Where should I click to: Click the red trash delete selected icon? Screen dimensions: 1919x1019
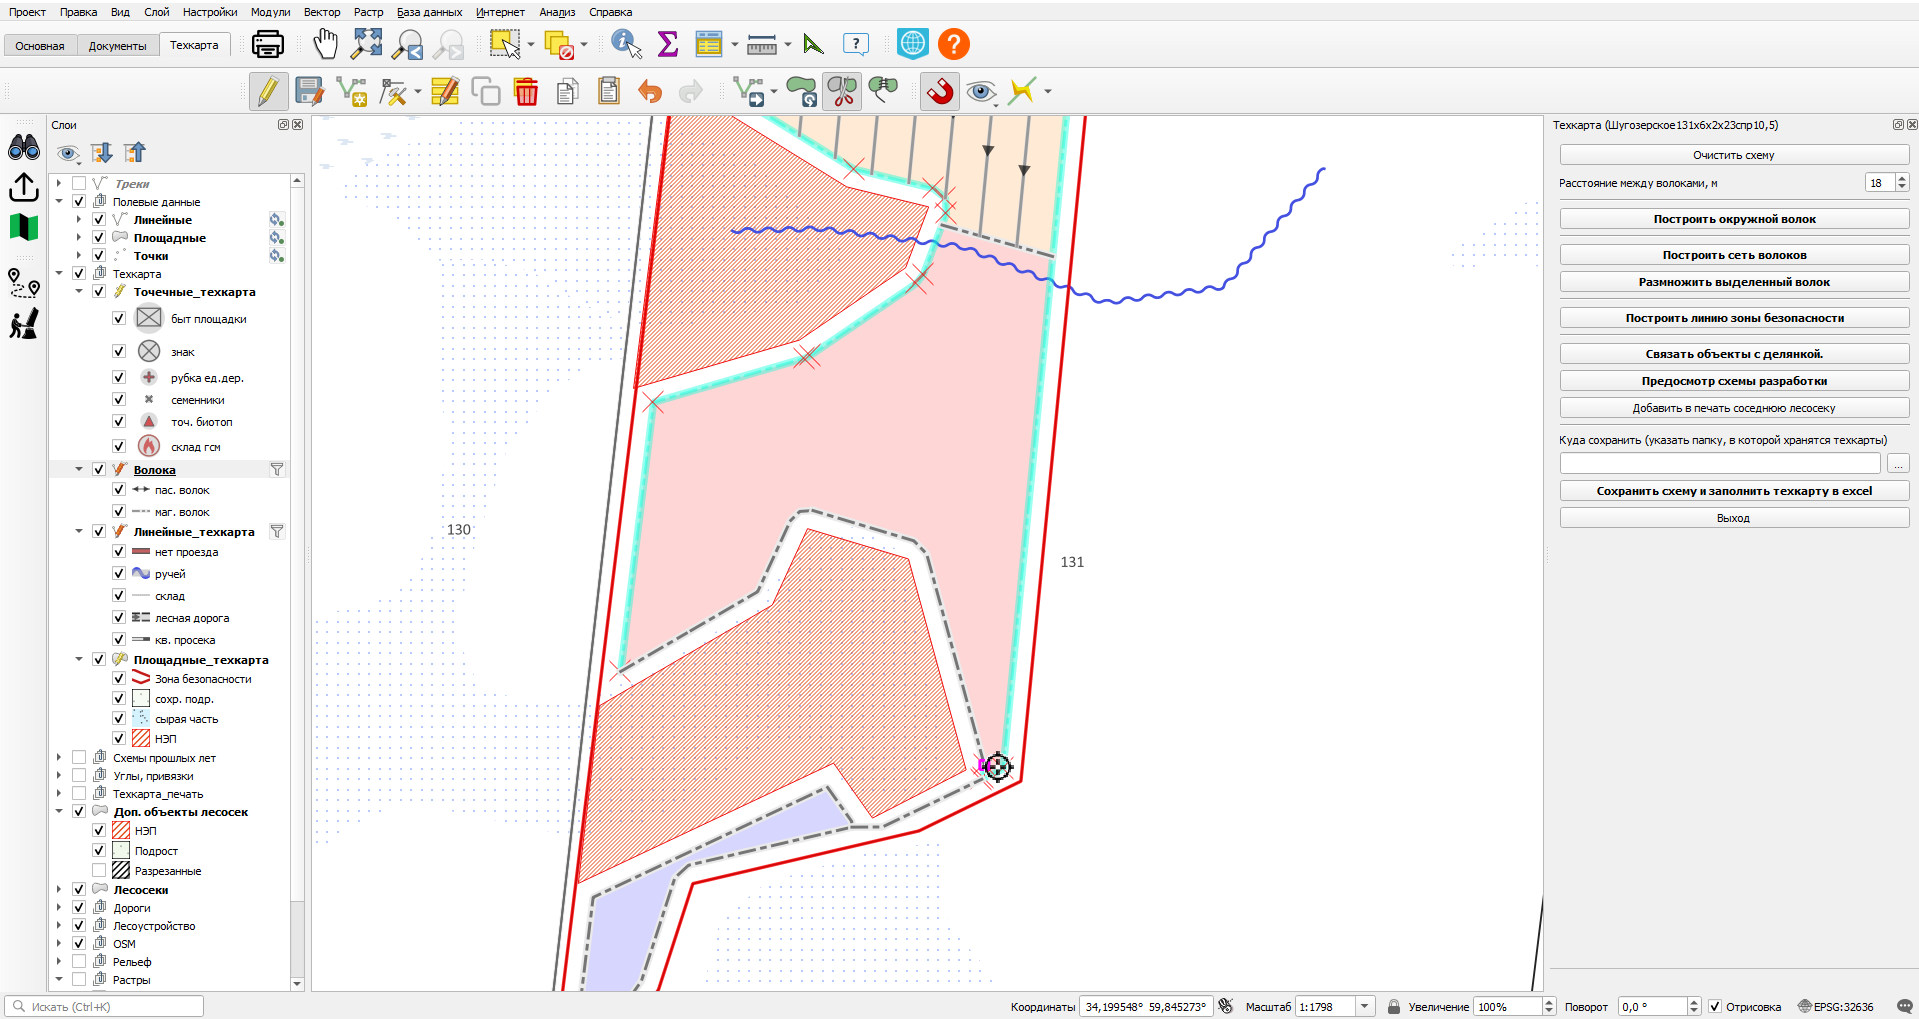(x=526, y=91)
